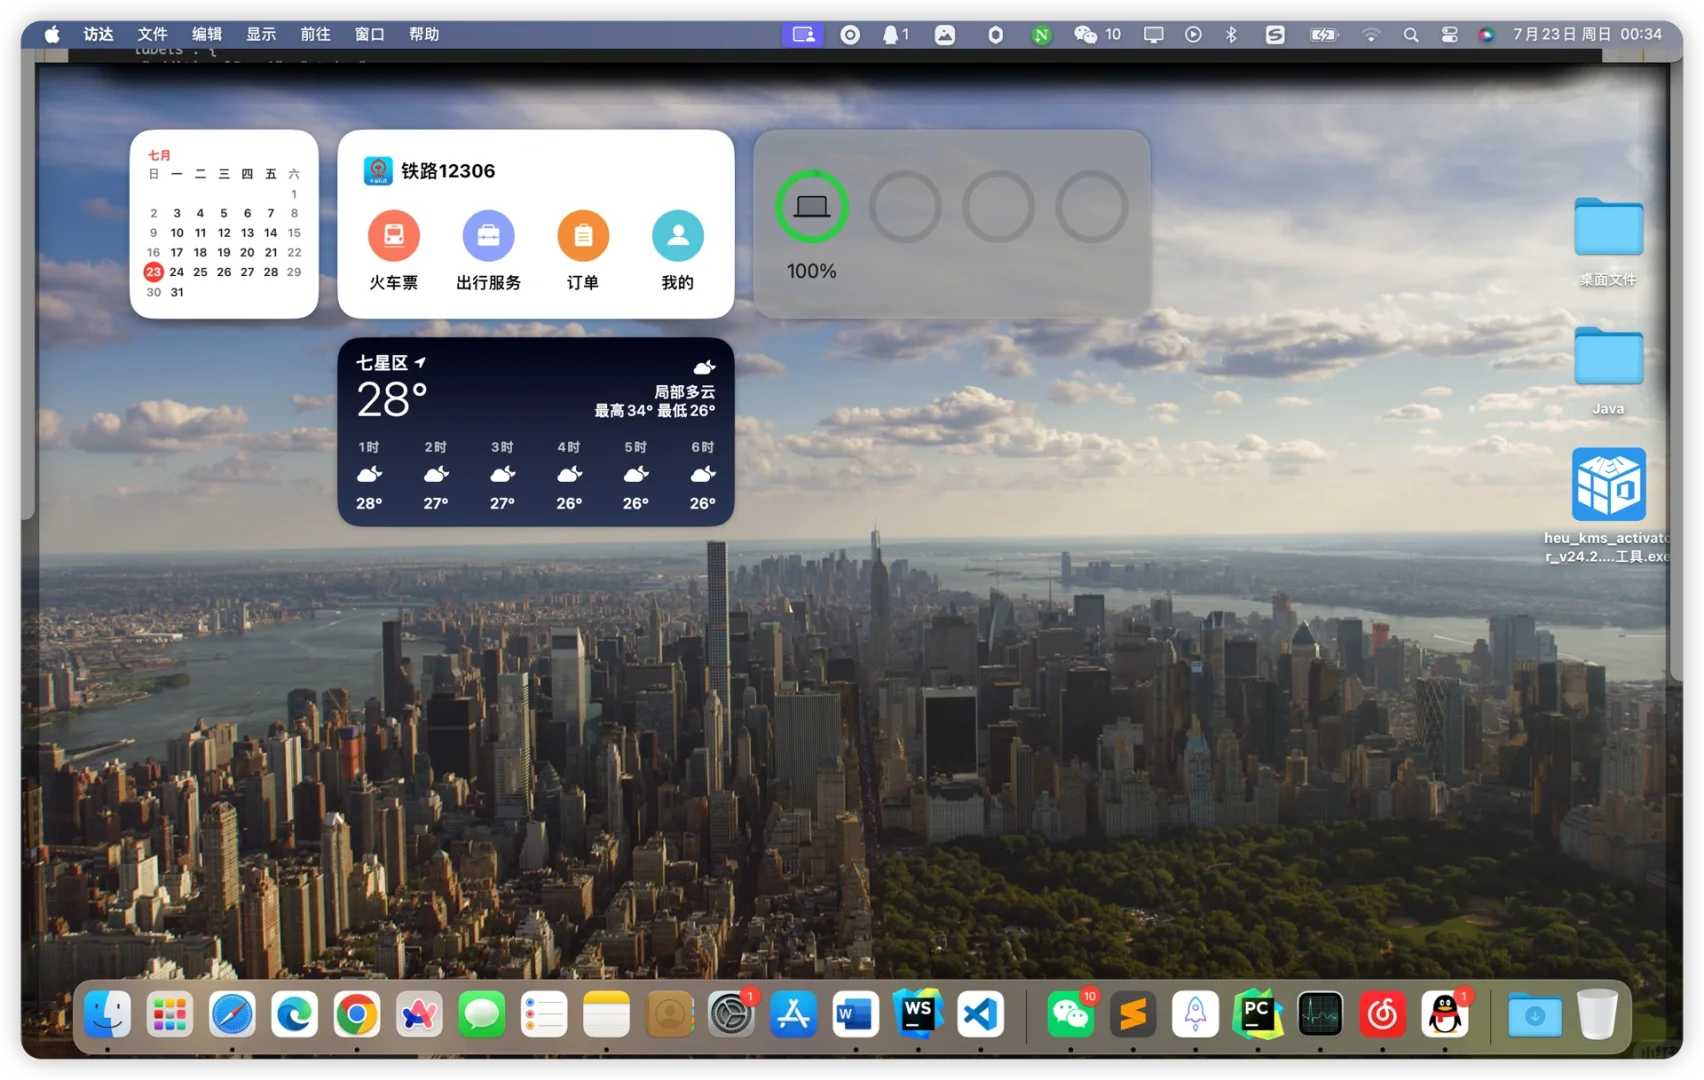Open Reminders from the Dock

(544, 1015)
